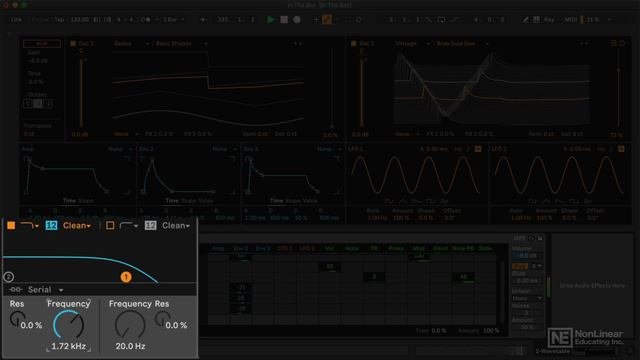This screenshot has height=360, width=640.
Task: Open Osc 1 effect None dropdown
Action: coord(126,134)
